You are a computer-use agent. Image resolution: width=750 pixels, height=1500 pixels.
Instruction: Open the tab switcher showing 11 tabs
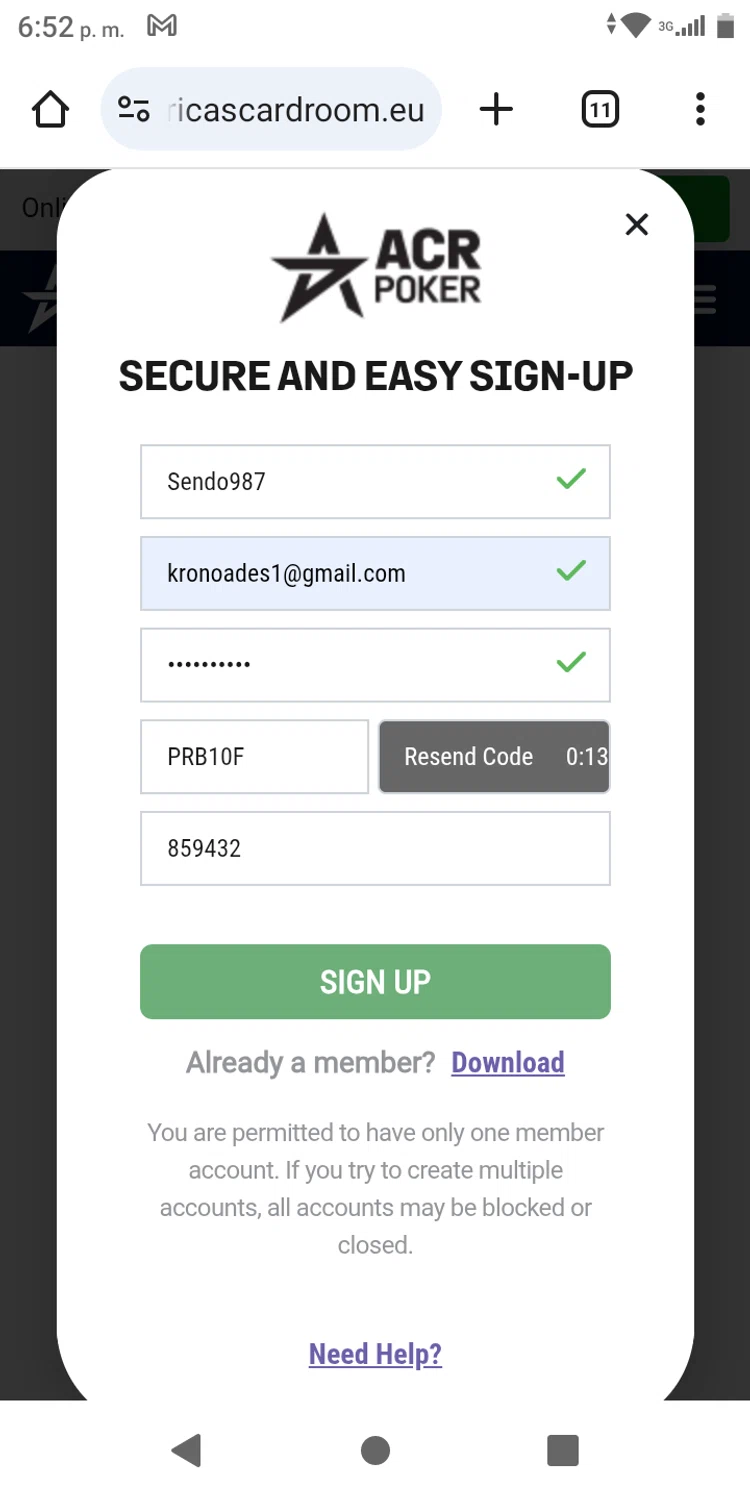[x=600, y=109]
